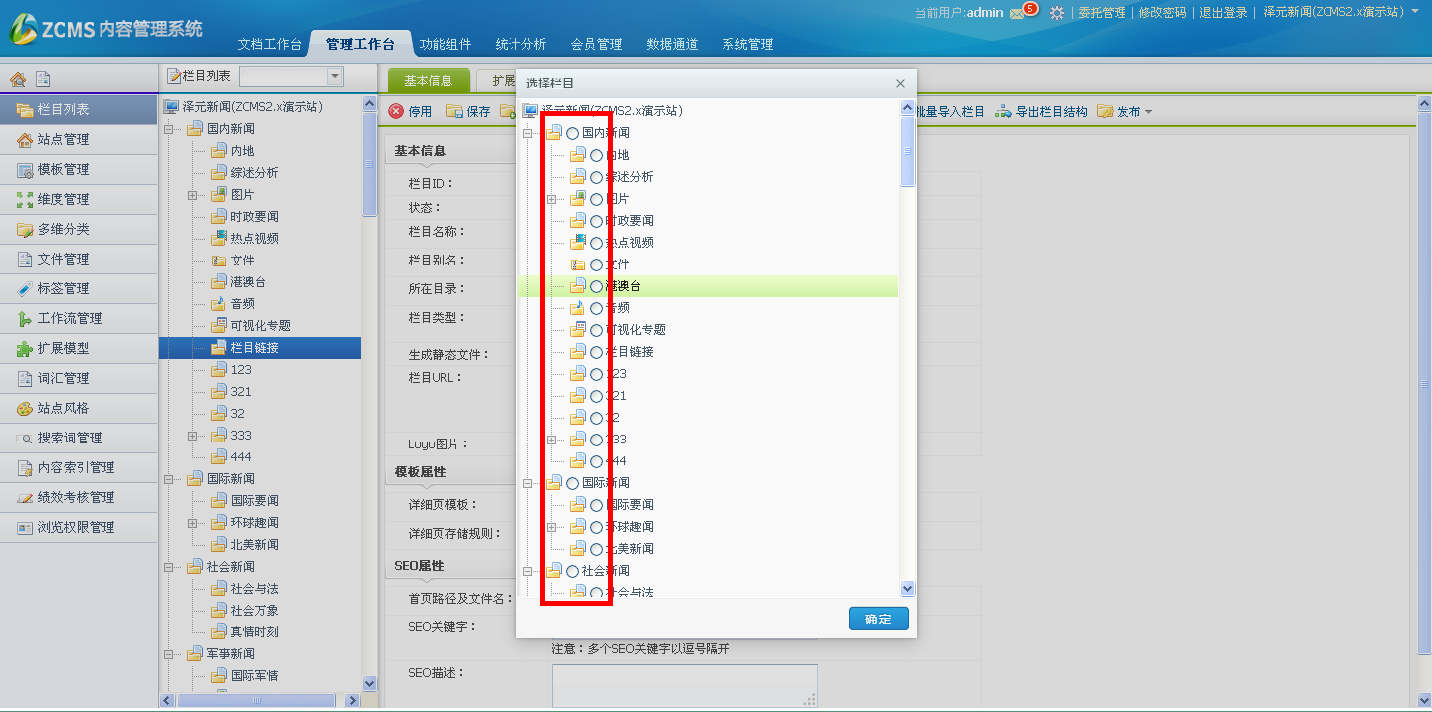
Task: Click the 确定 confirm button in dialog
Action: tap(878, 619)
